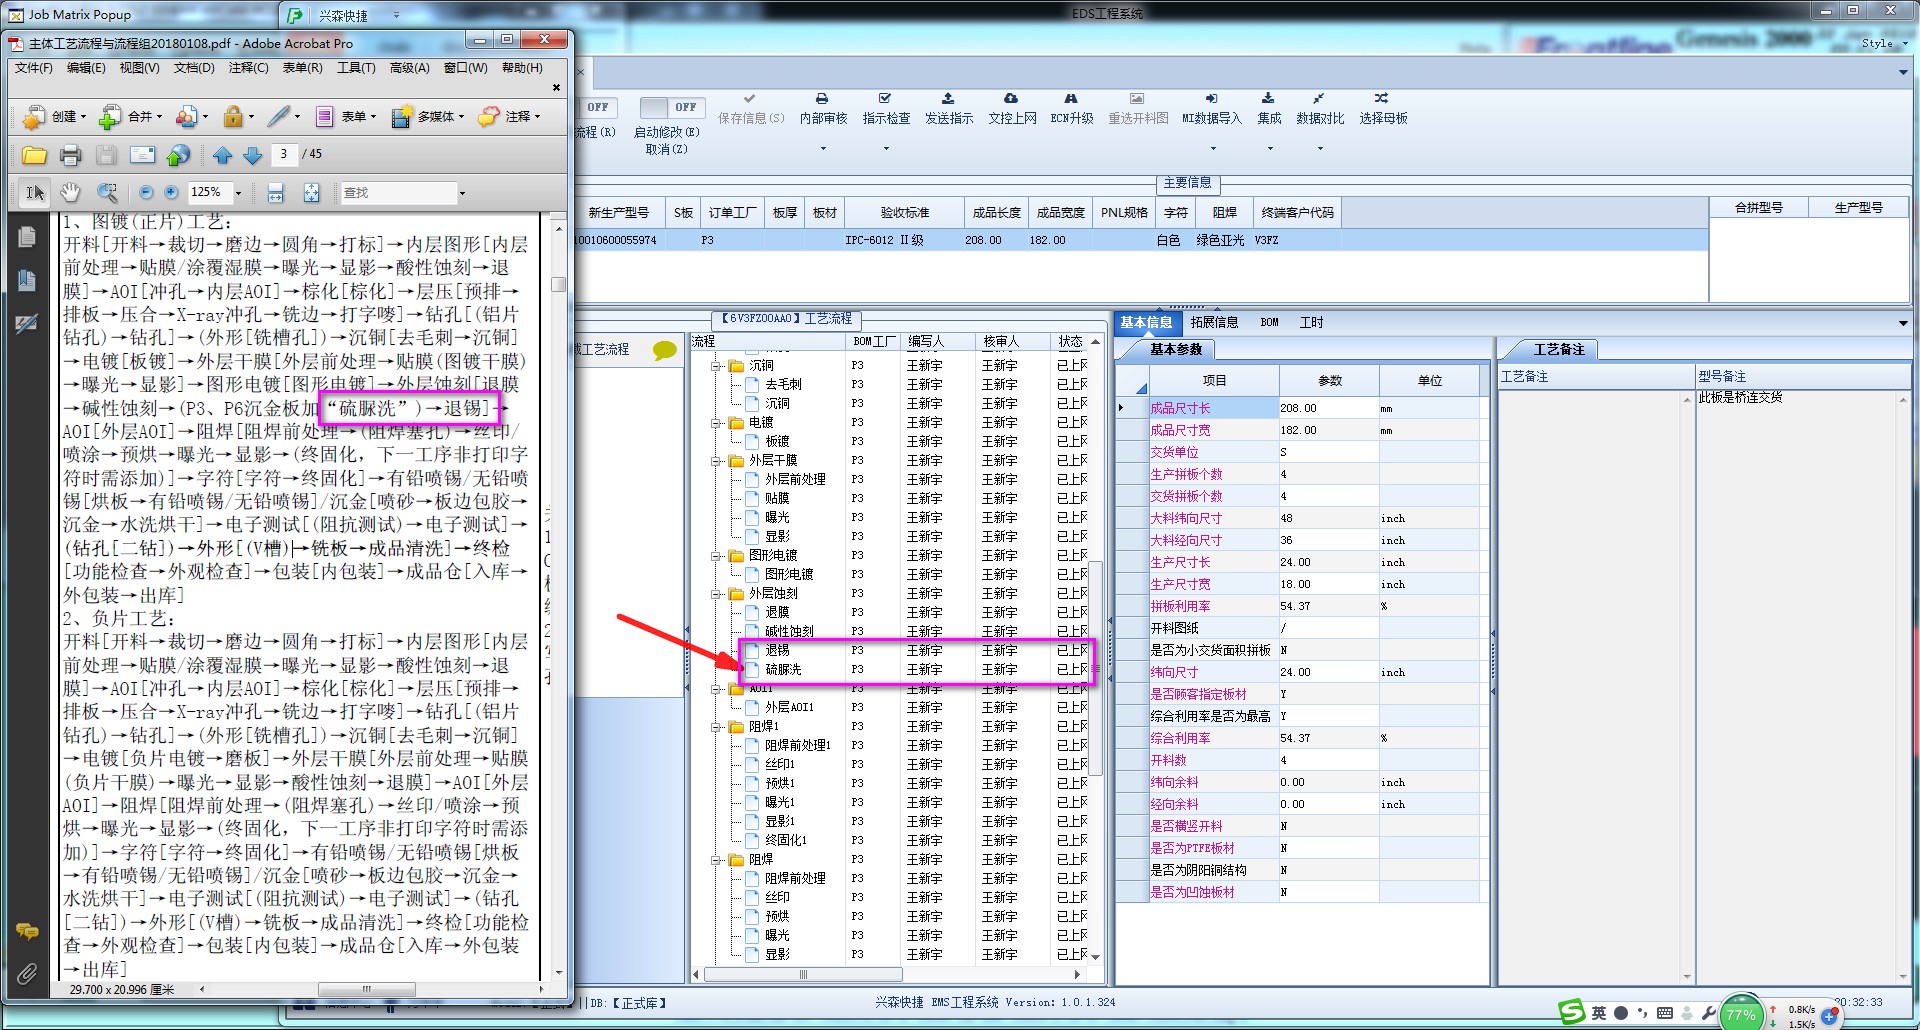Switch to the BOM tab

tap(1269, 322)
